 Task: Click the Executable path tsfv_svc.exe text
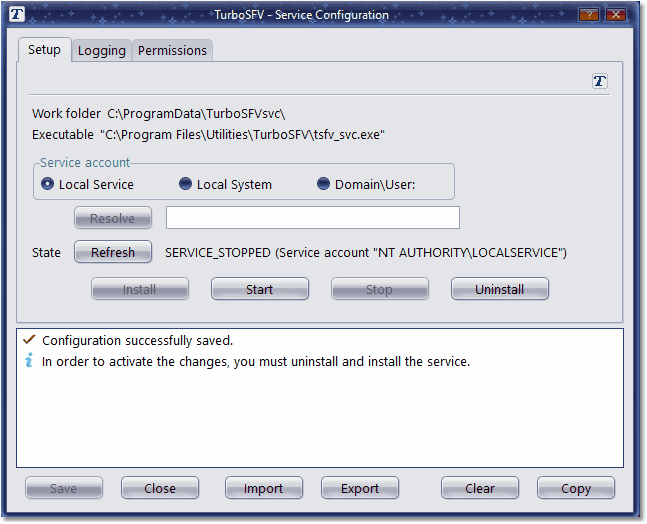pyautogui.click(x=243, y=135)
